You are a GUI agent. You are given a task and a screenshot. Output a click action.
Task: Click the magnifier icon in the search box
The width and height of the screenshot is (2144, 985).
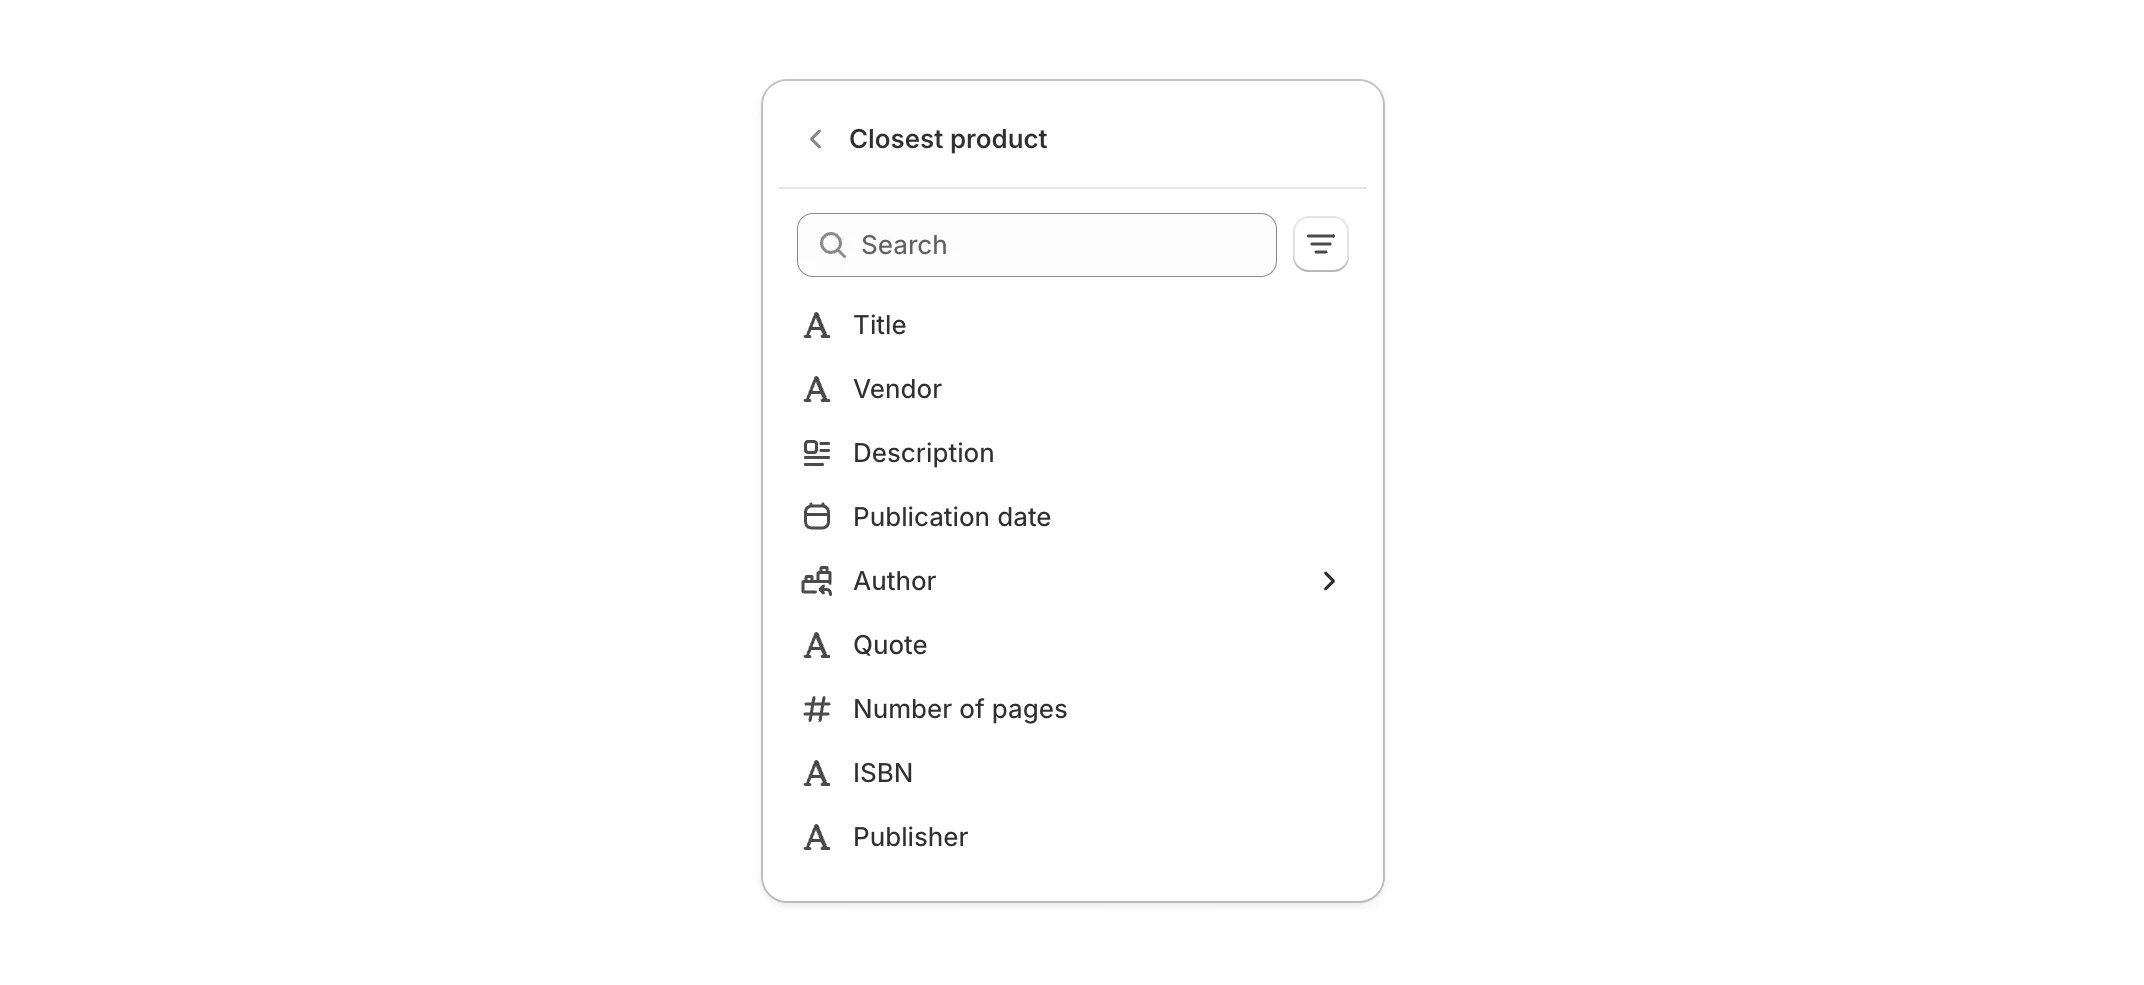pyautogui.click(x=832, y=245)
